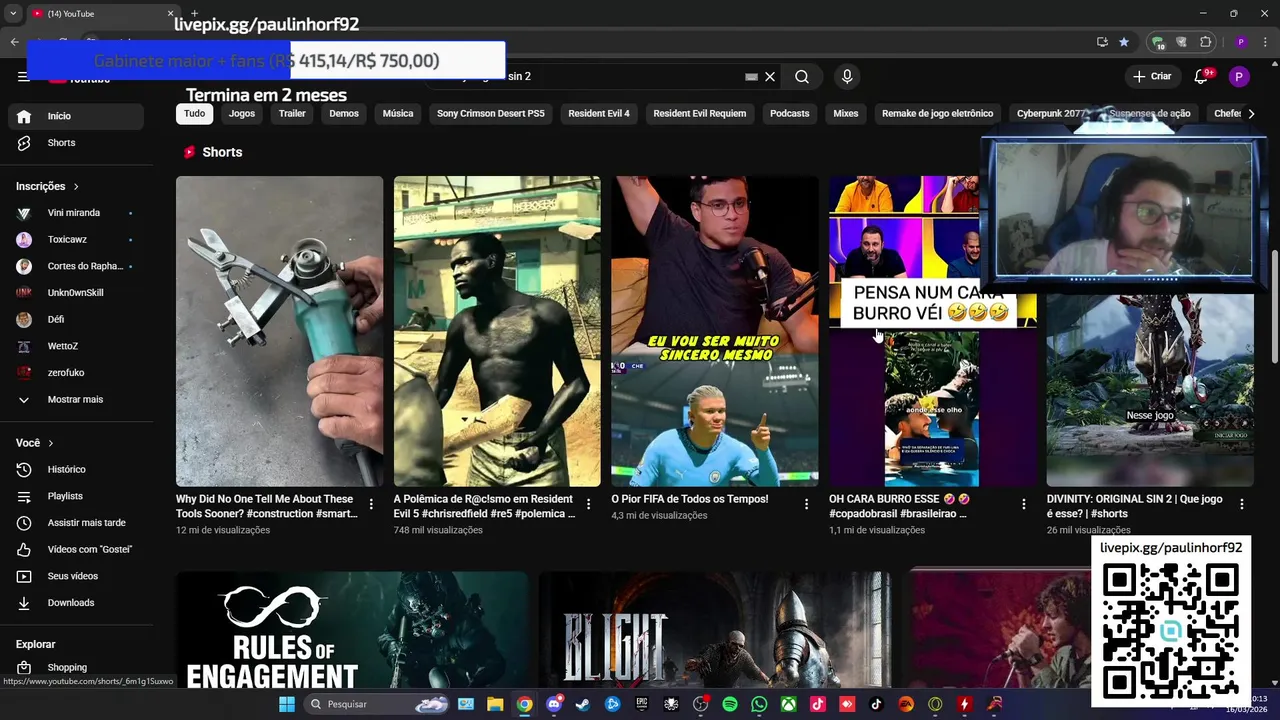Open more options for DIVINITY Short
The image size is (1280, 720).
(1241, 504)
